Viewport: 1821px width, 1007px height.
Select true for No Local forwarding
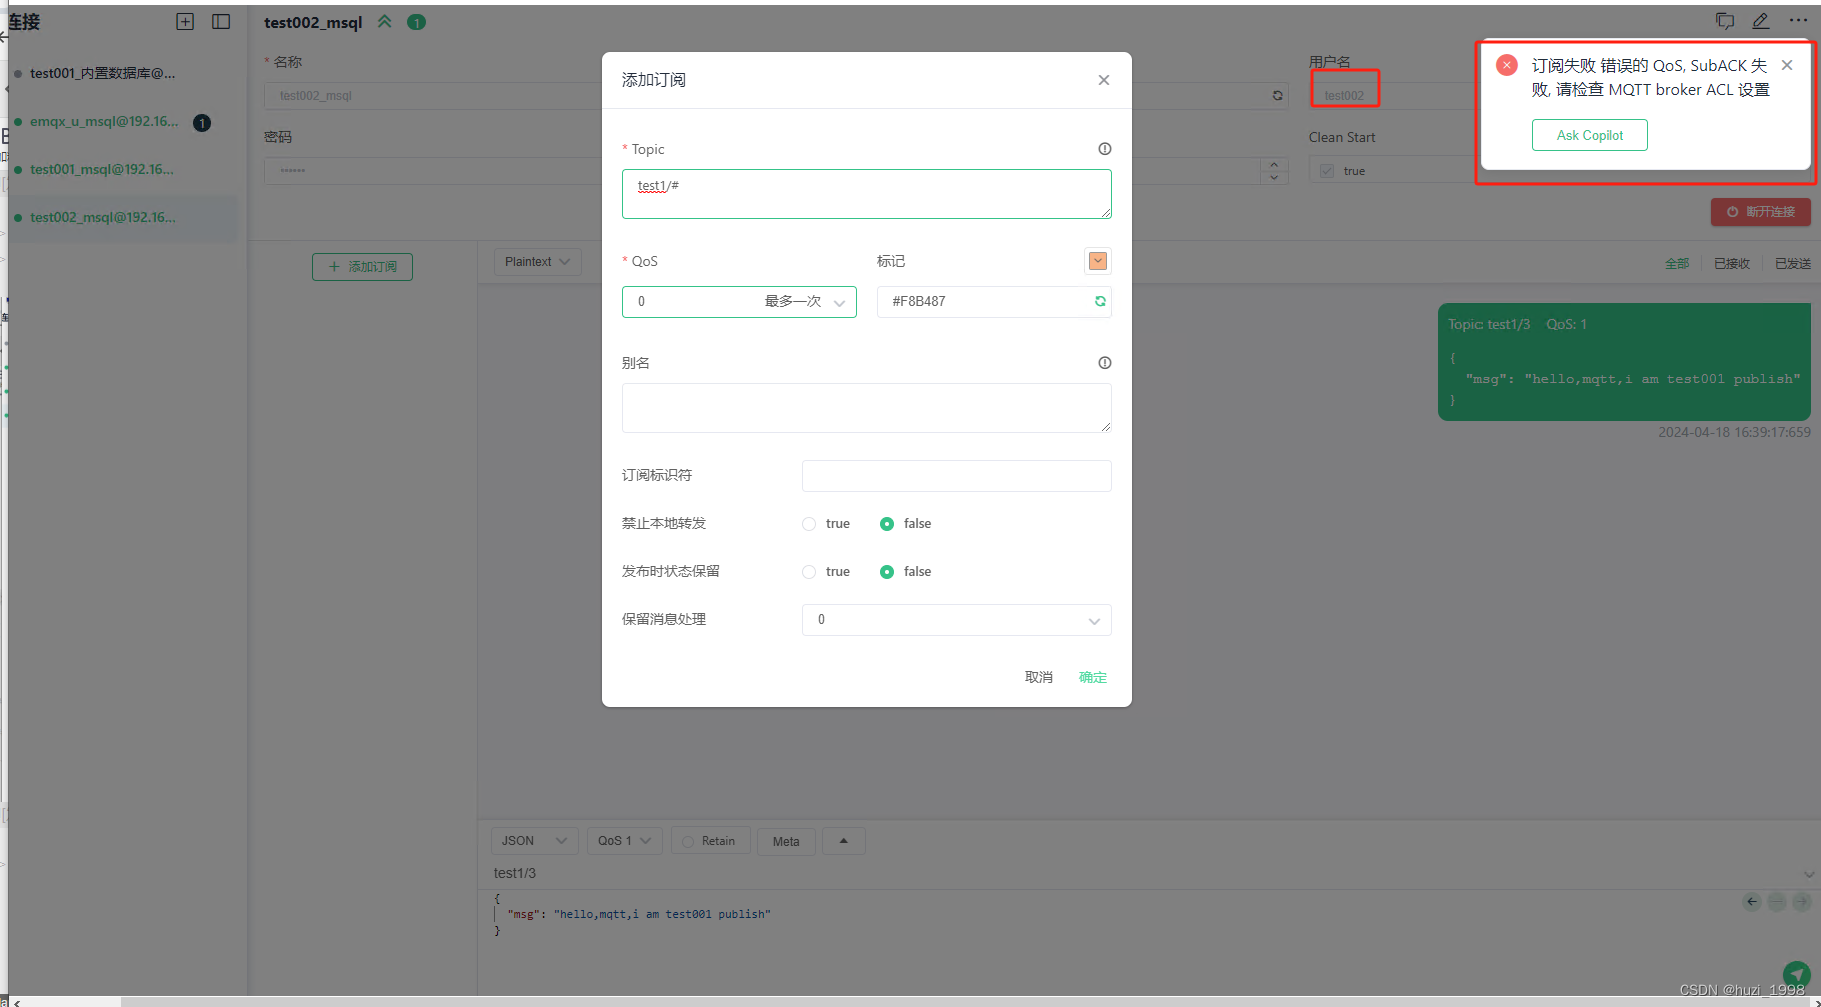pos(809,524)
